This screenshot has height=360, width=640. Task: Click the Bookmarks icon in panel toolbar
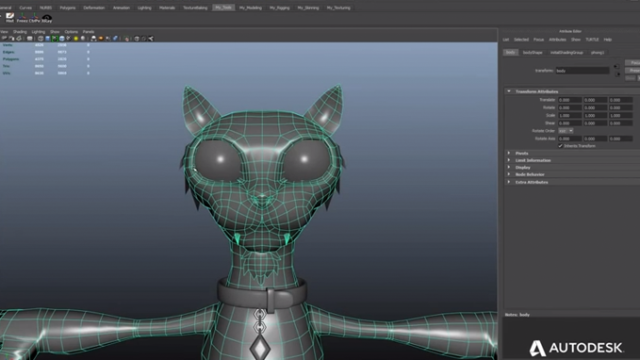19,38
